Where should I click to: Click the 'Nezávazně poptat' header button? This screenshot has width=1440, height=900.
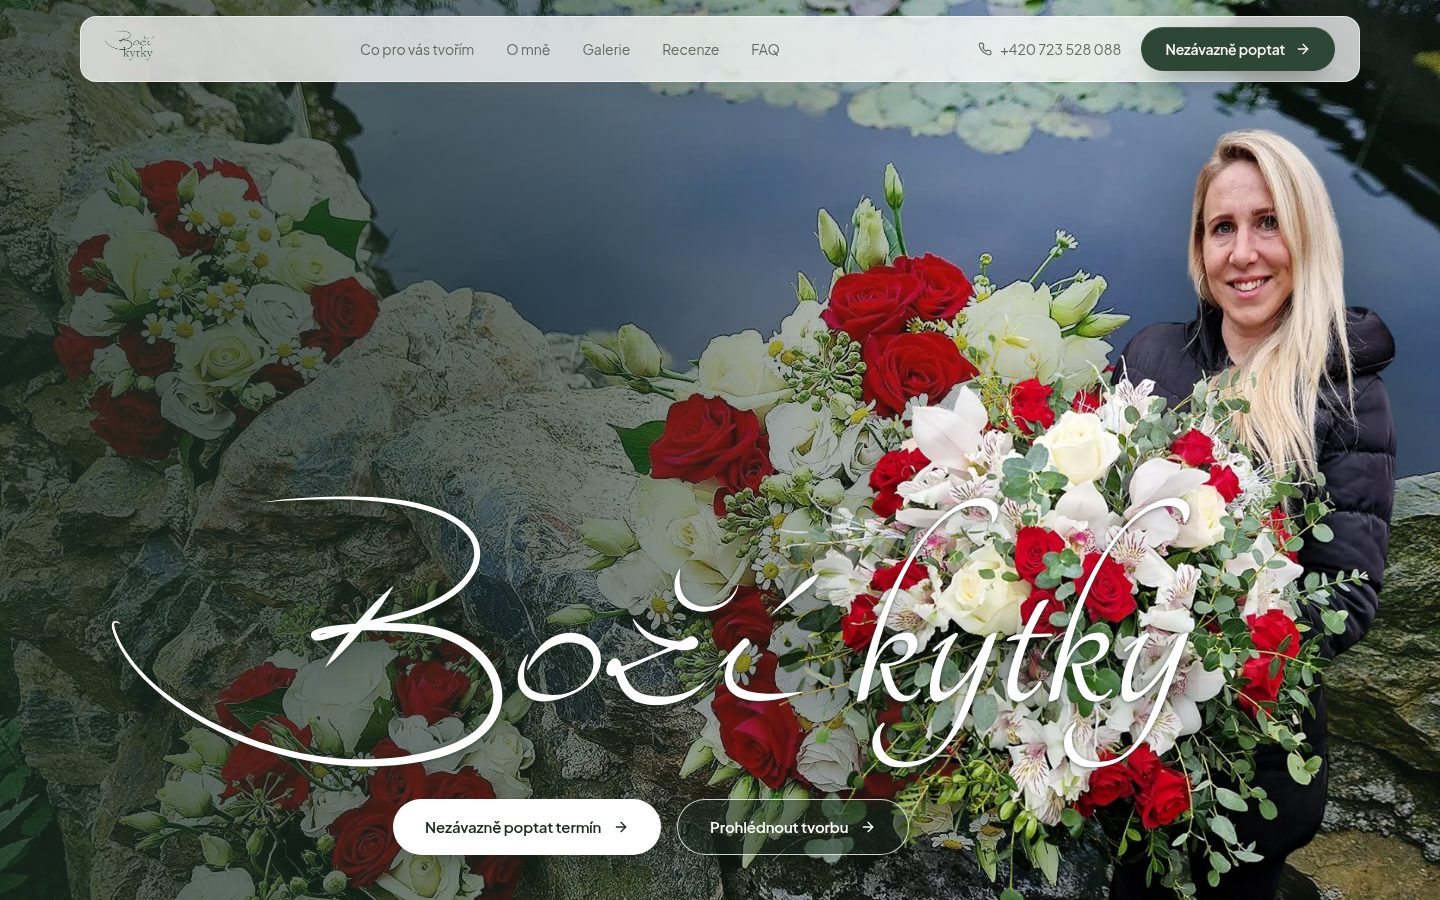(1238, 49)
